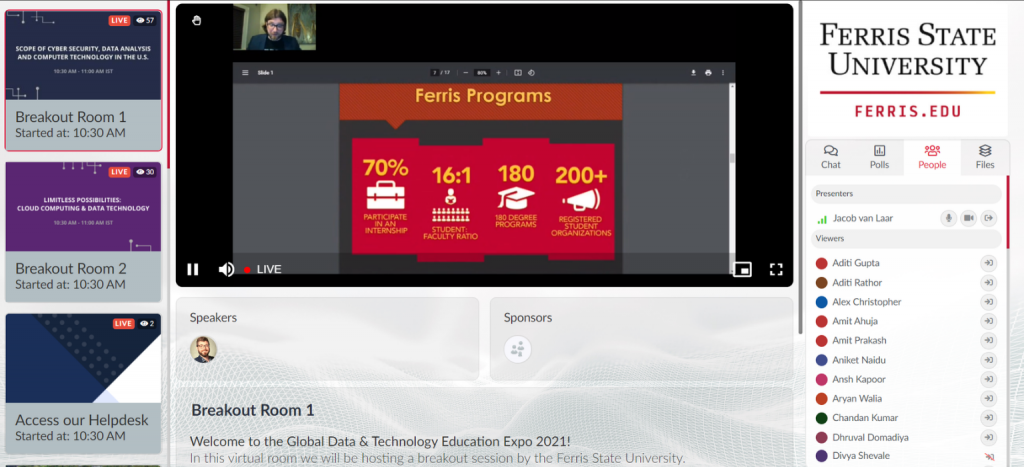
Task: Click the Viewers section header
Action: click(906, 238)
